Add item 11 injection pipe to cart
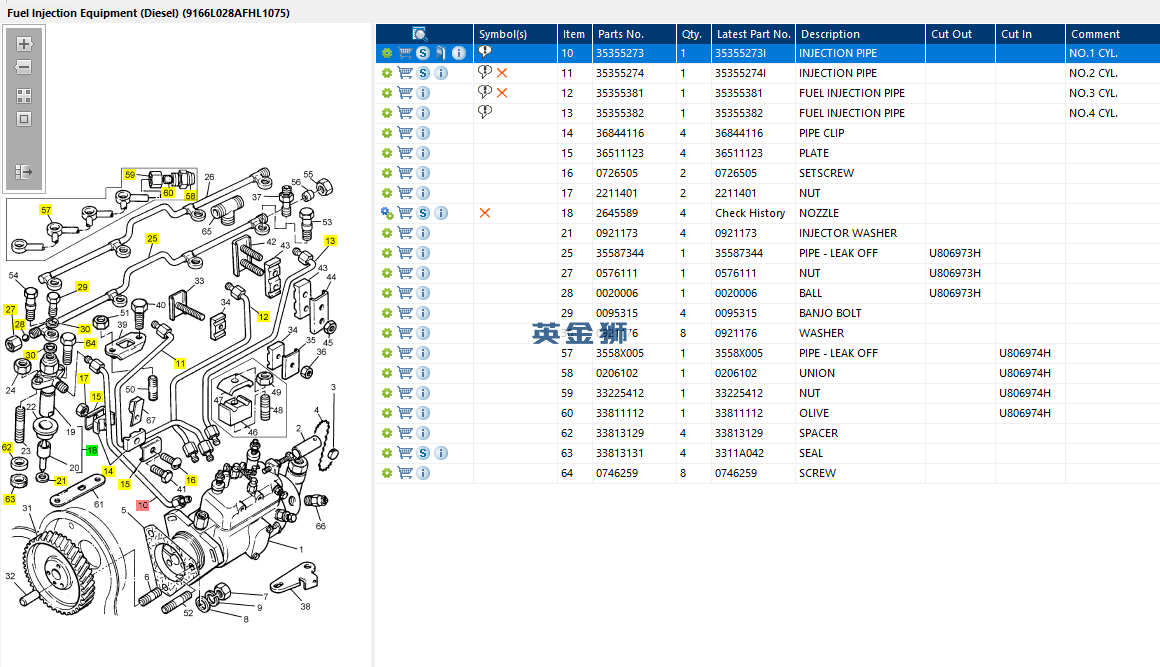 click(405, 73)
